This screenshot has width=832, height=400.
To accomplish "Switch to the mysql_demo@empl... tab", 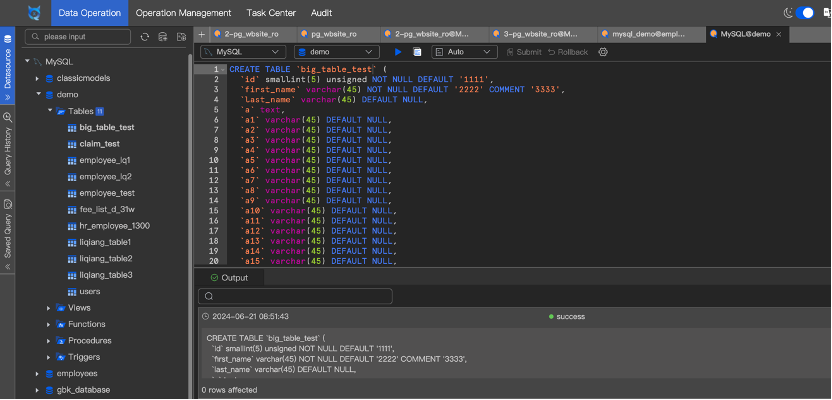I will click(x=650, y=34).
